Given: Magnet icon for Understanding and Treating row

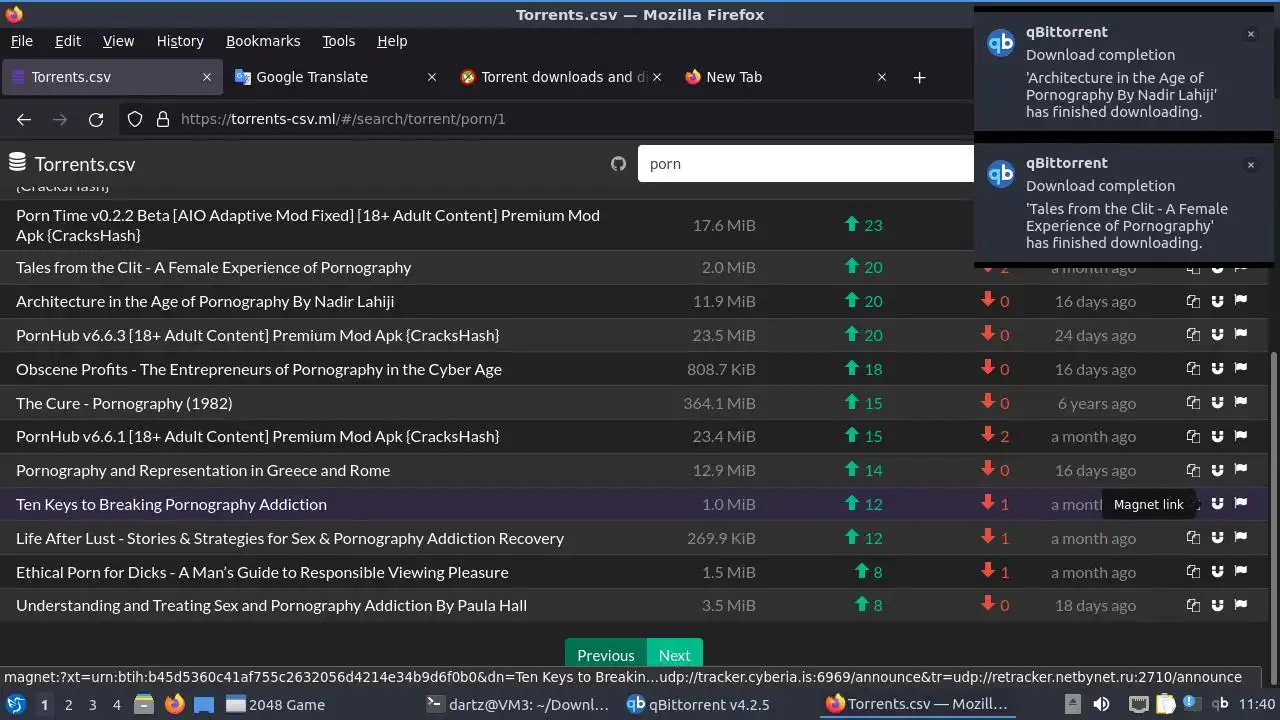Looking at the screenshot, I should [1217, 604].
